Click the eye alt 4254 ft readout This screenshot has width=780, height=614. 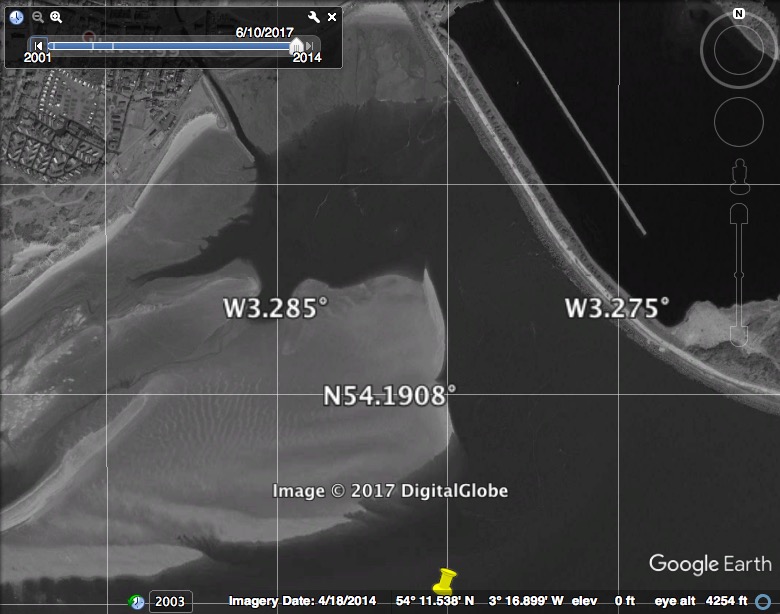[x=701, y=601]
